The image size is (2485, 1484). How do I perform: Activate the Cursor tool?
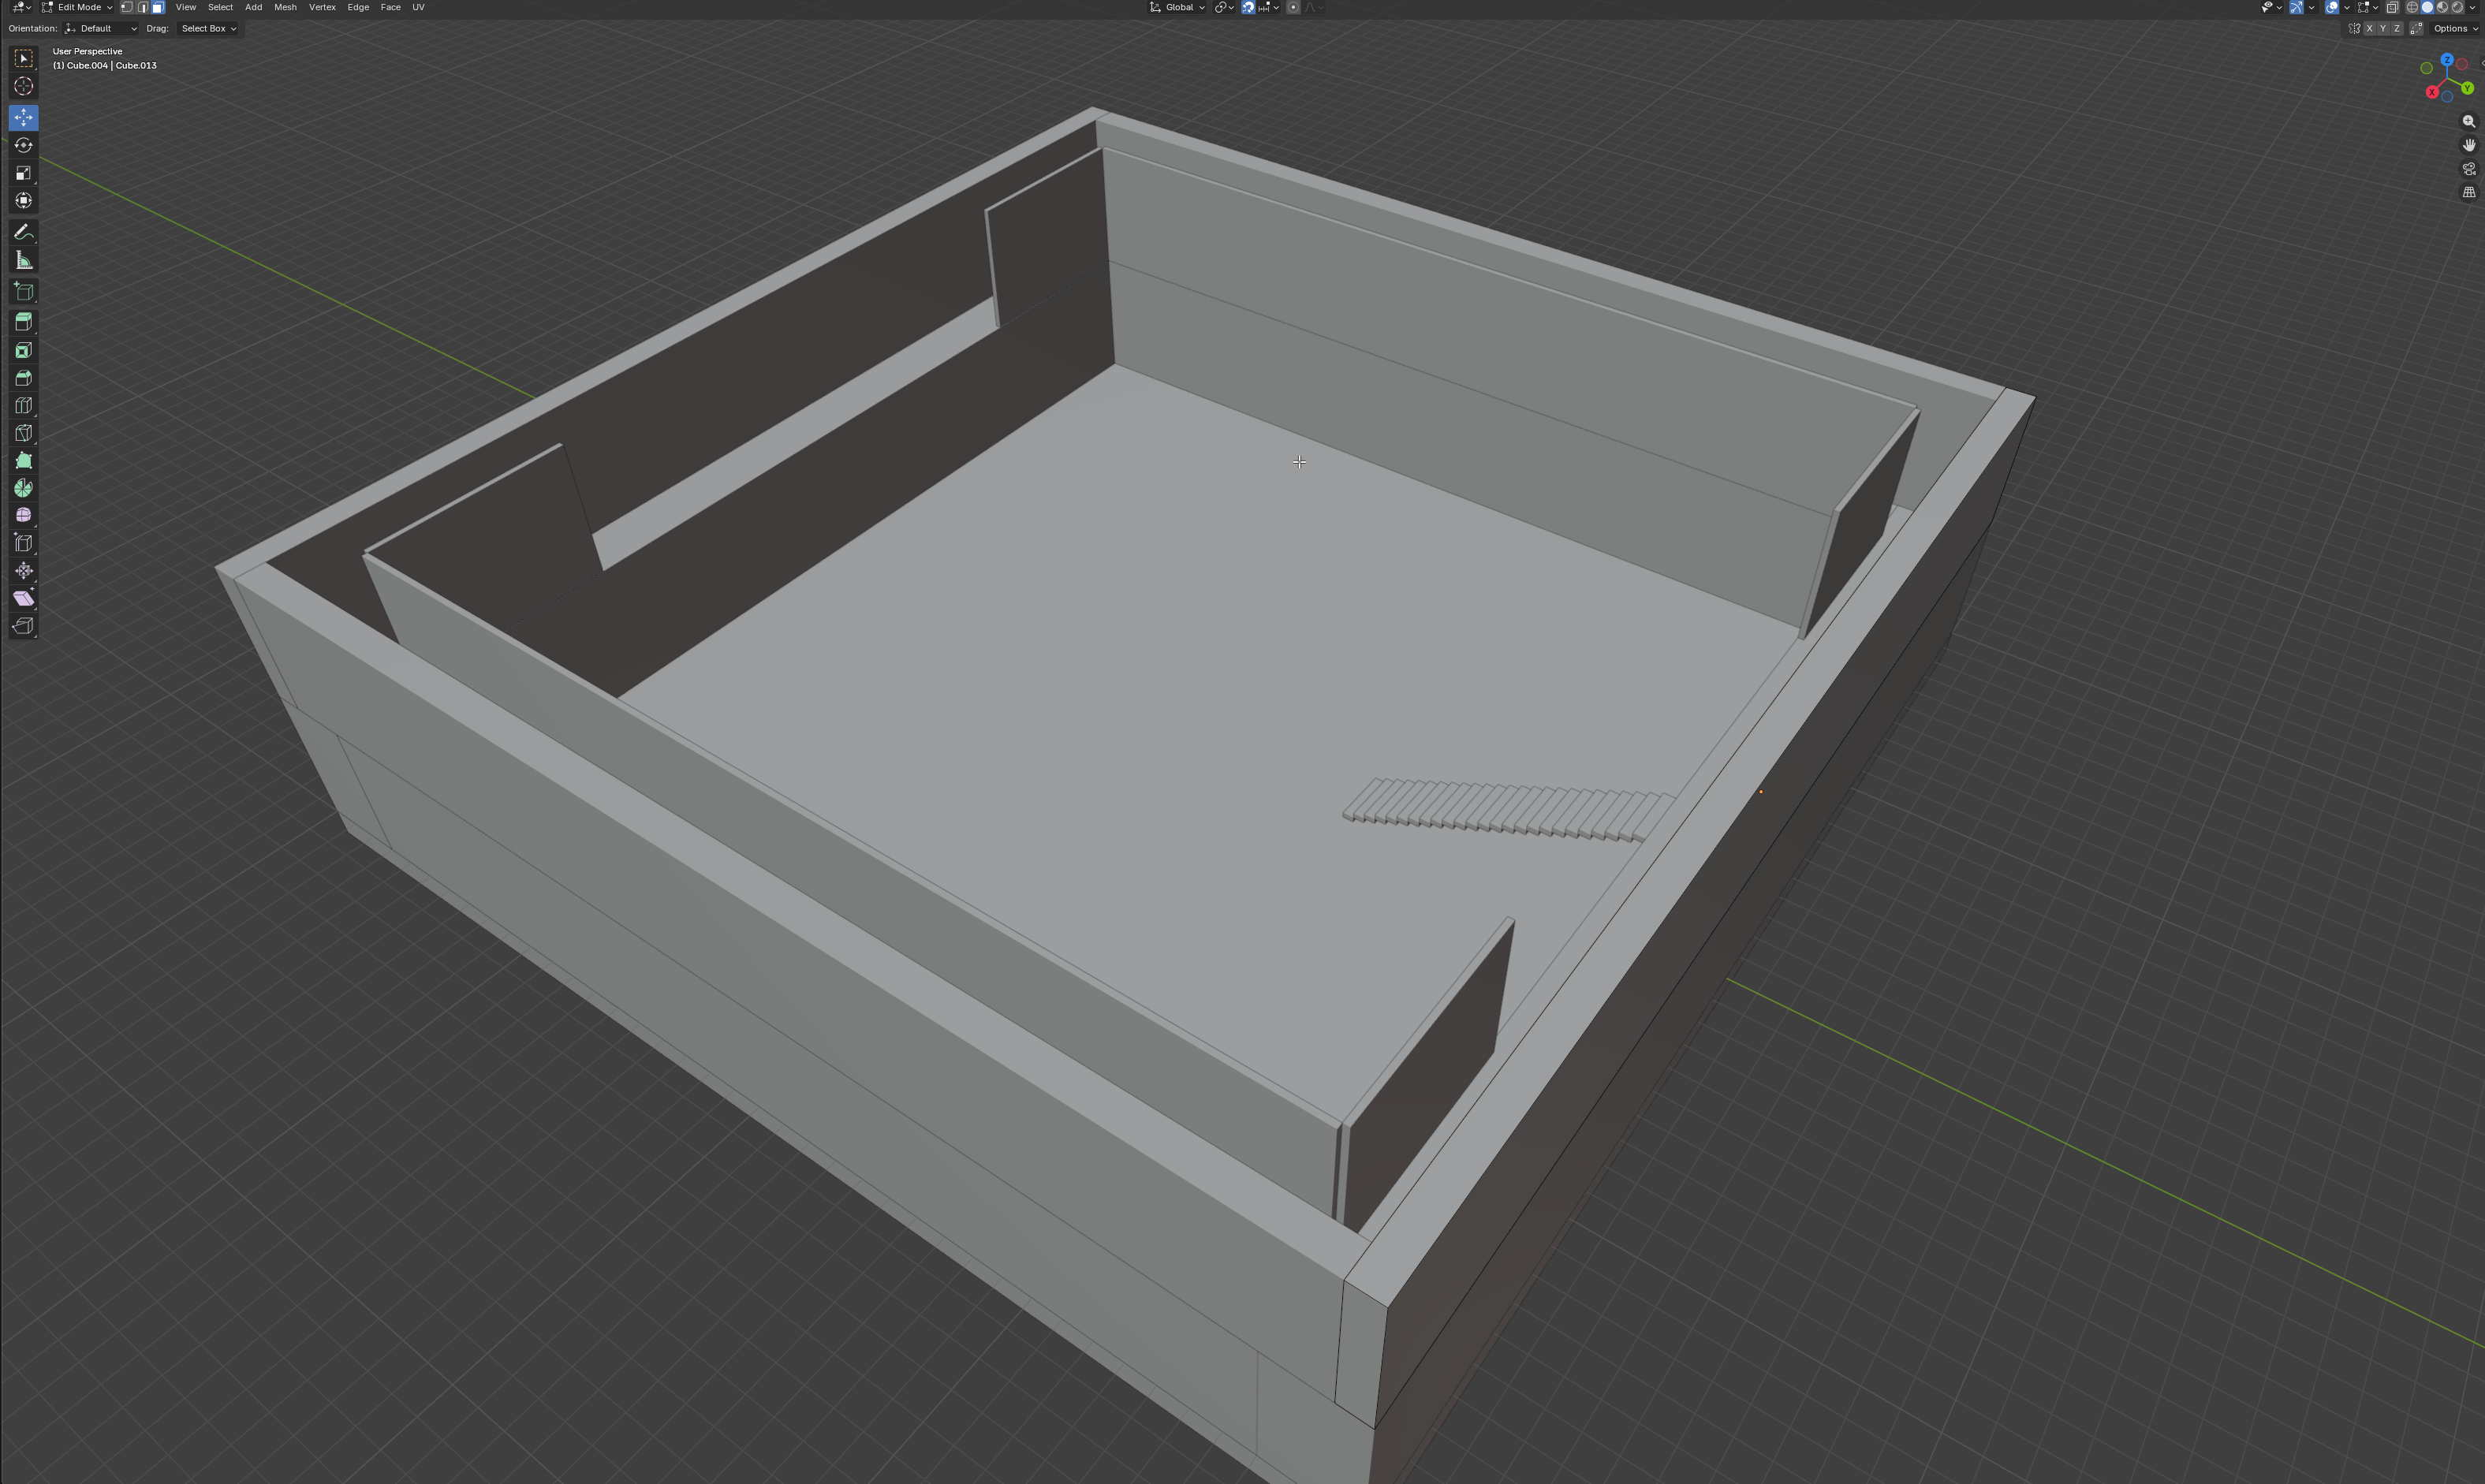(x=23, y=86)
